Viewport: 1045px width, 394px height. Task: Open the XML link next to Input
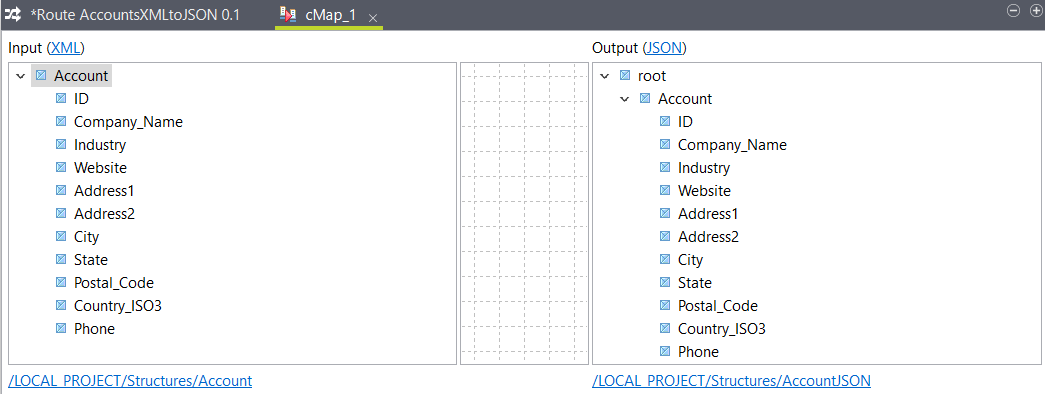65,48
